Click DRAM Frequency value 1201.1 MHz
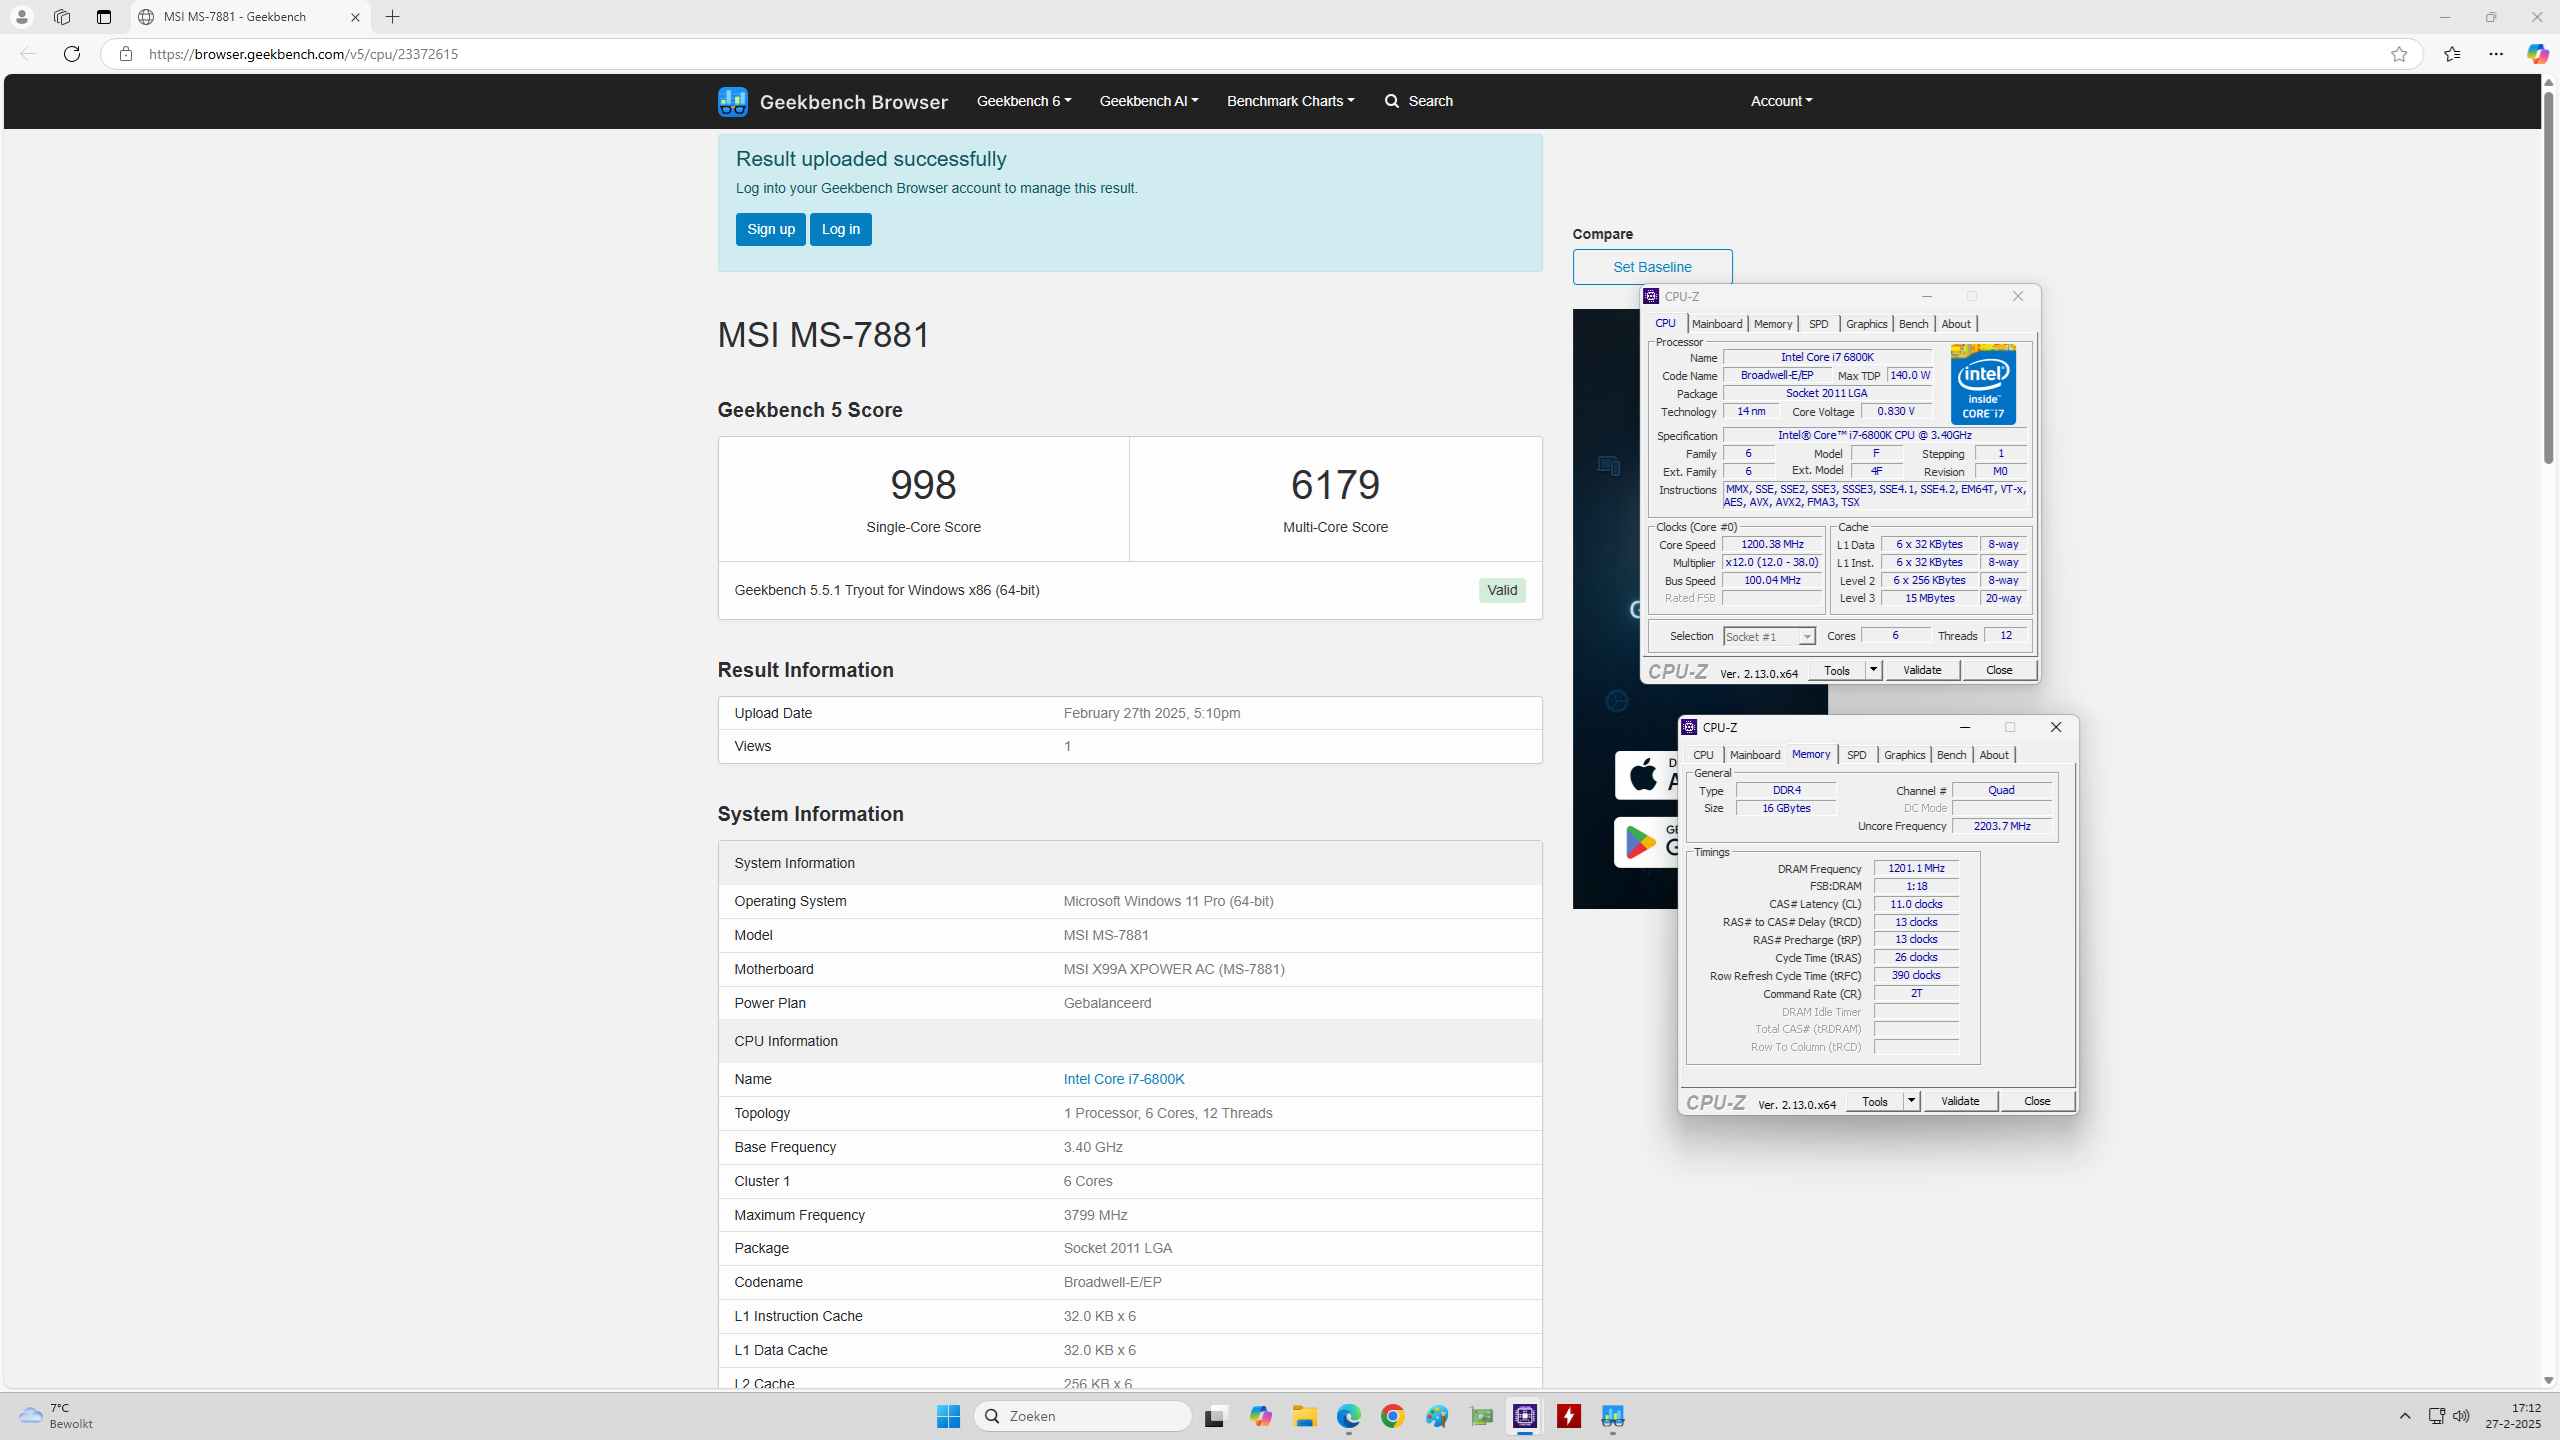 click(1916, 868)
